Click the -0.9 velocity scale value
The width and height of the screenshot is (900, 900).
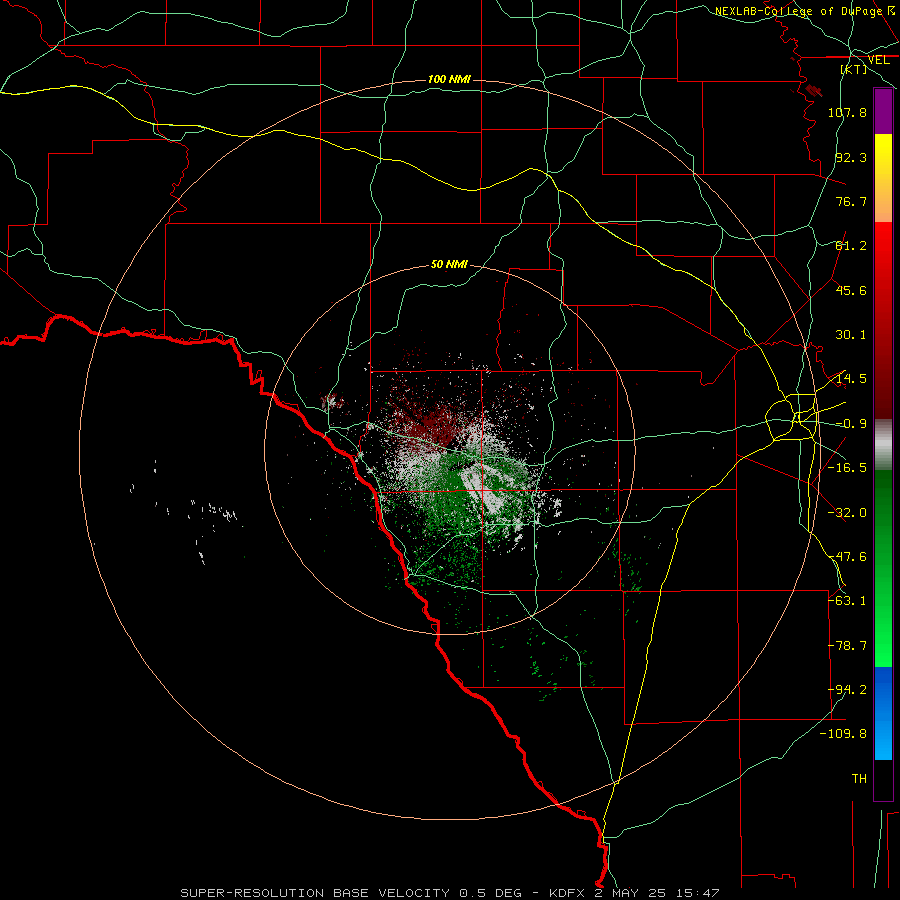point(851,424)
